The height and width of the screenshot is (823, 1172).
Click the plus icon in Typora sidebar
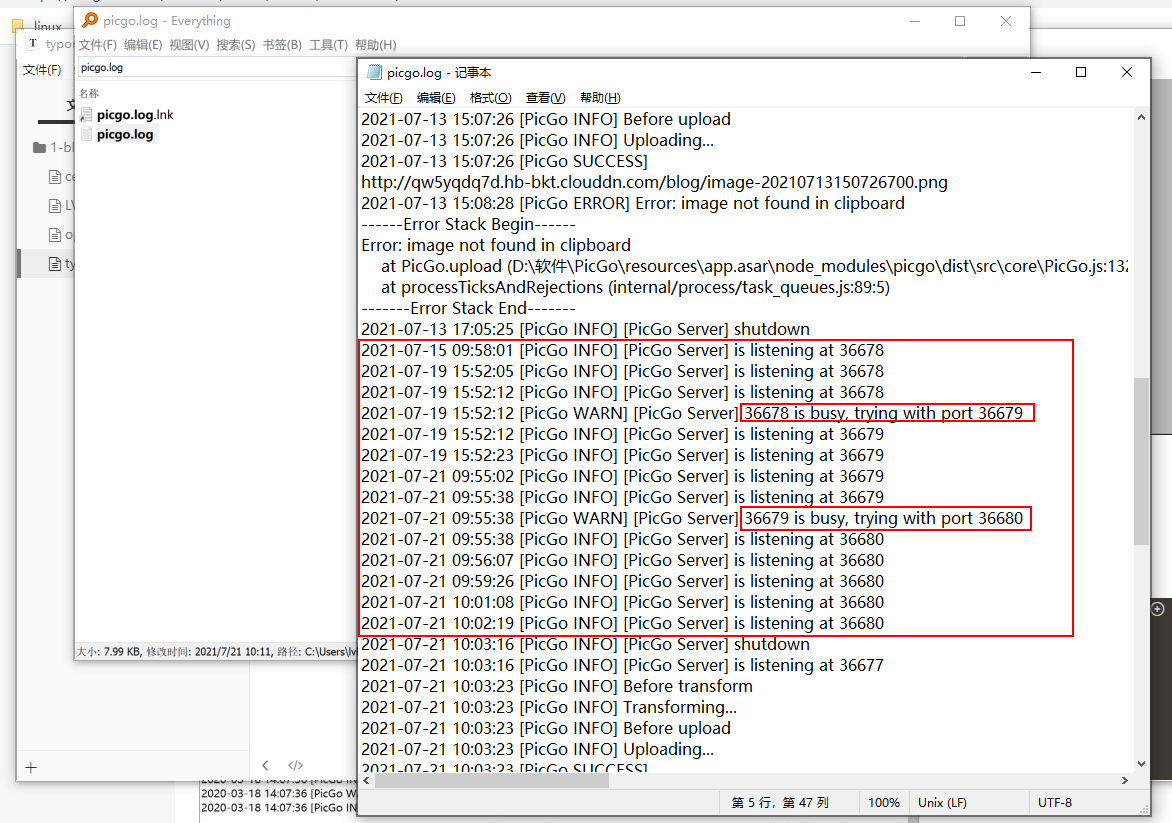tap(31, 768)
